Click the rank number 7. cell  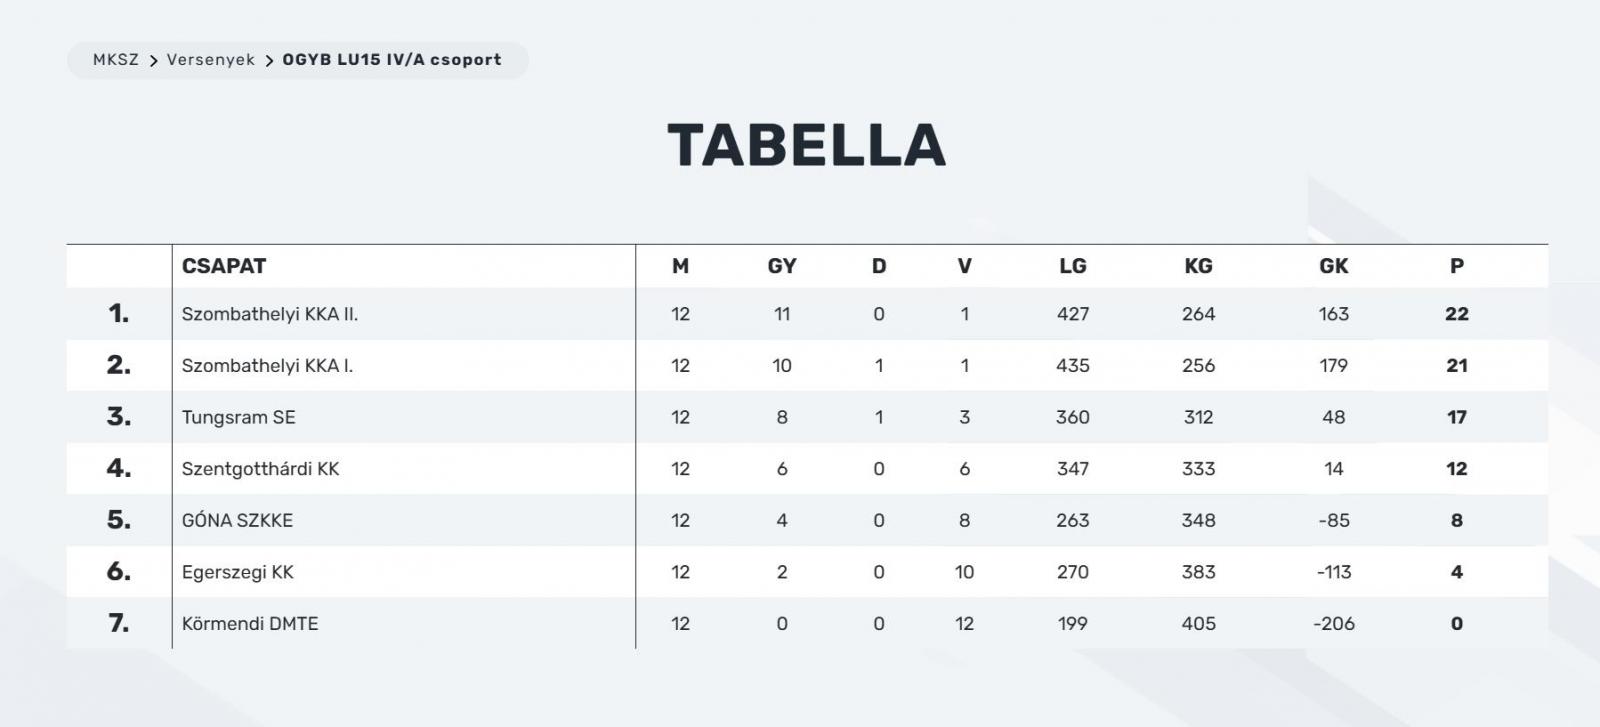(119, 624)
